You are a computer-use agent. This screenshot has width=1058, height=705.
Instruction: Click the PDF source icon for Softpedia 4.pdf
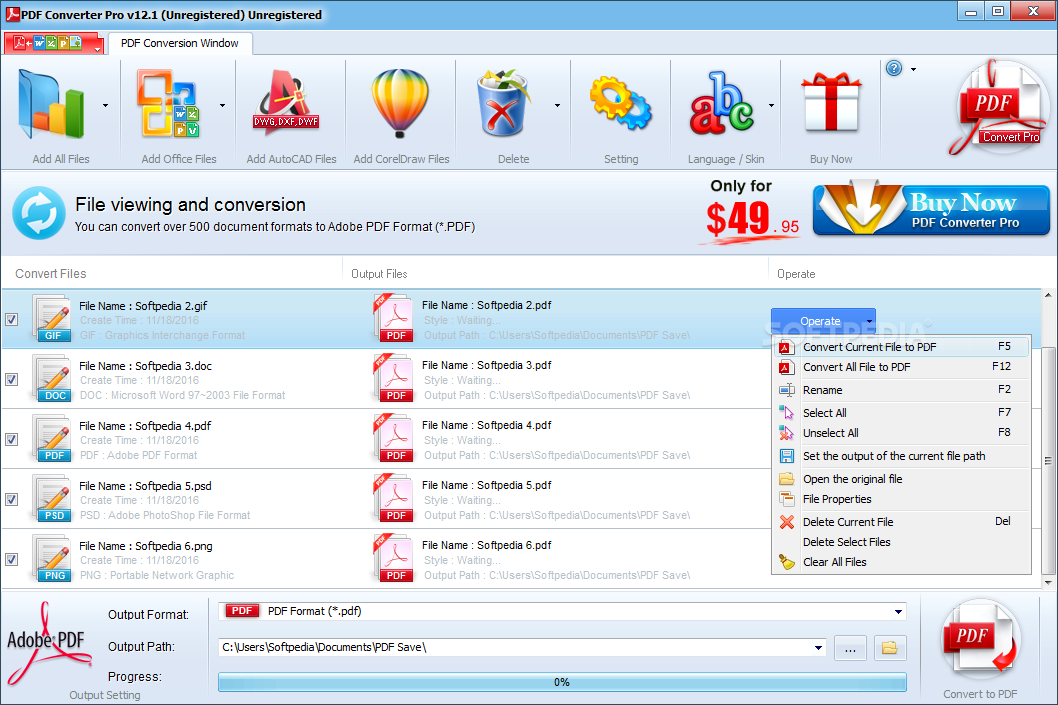pyautogui.click(x=52, y=439)
